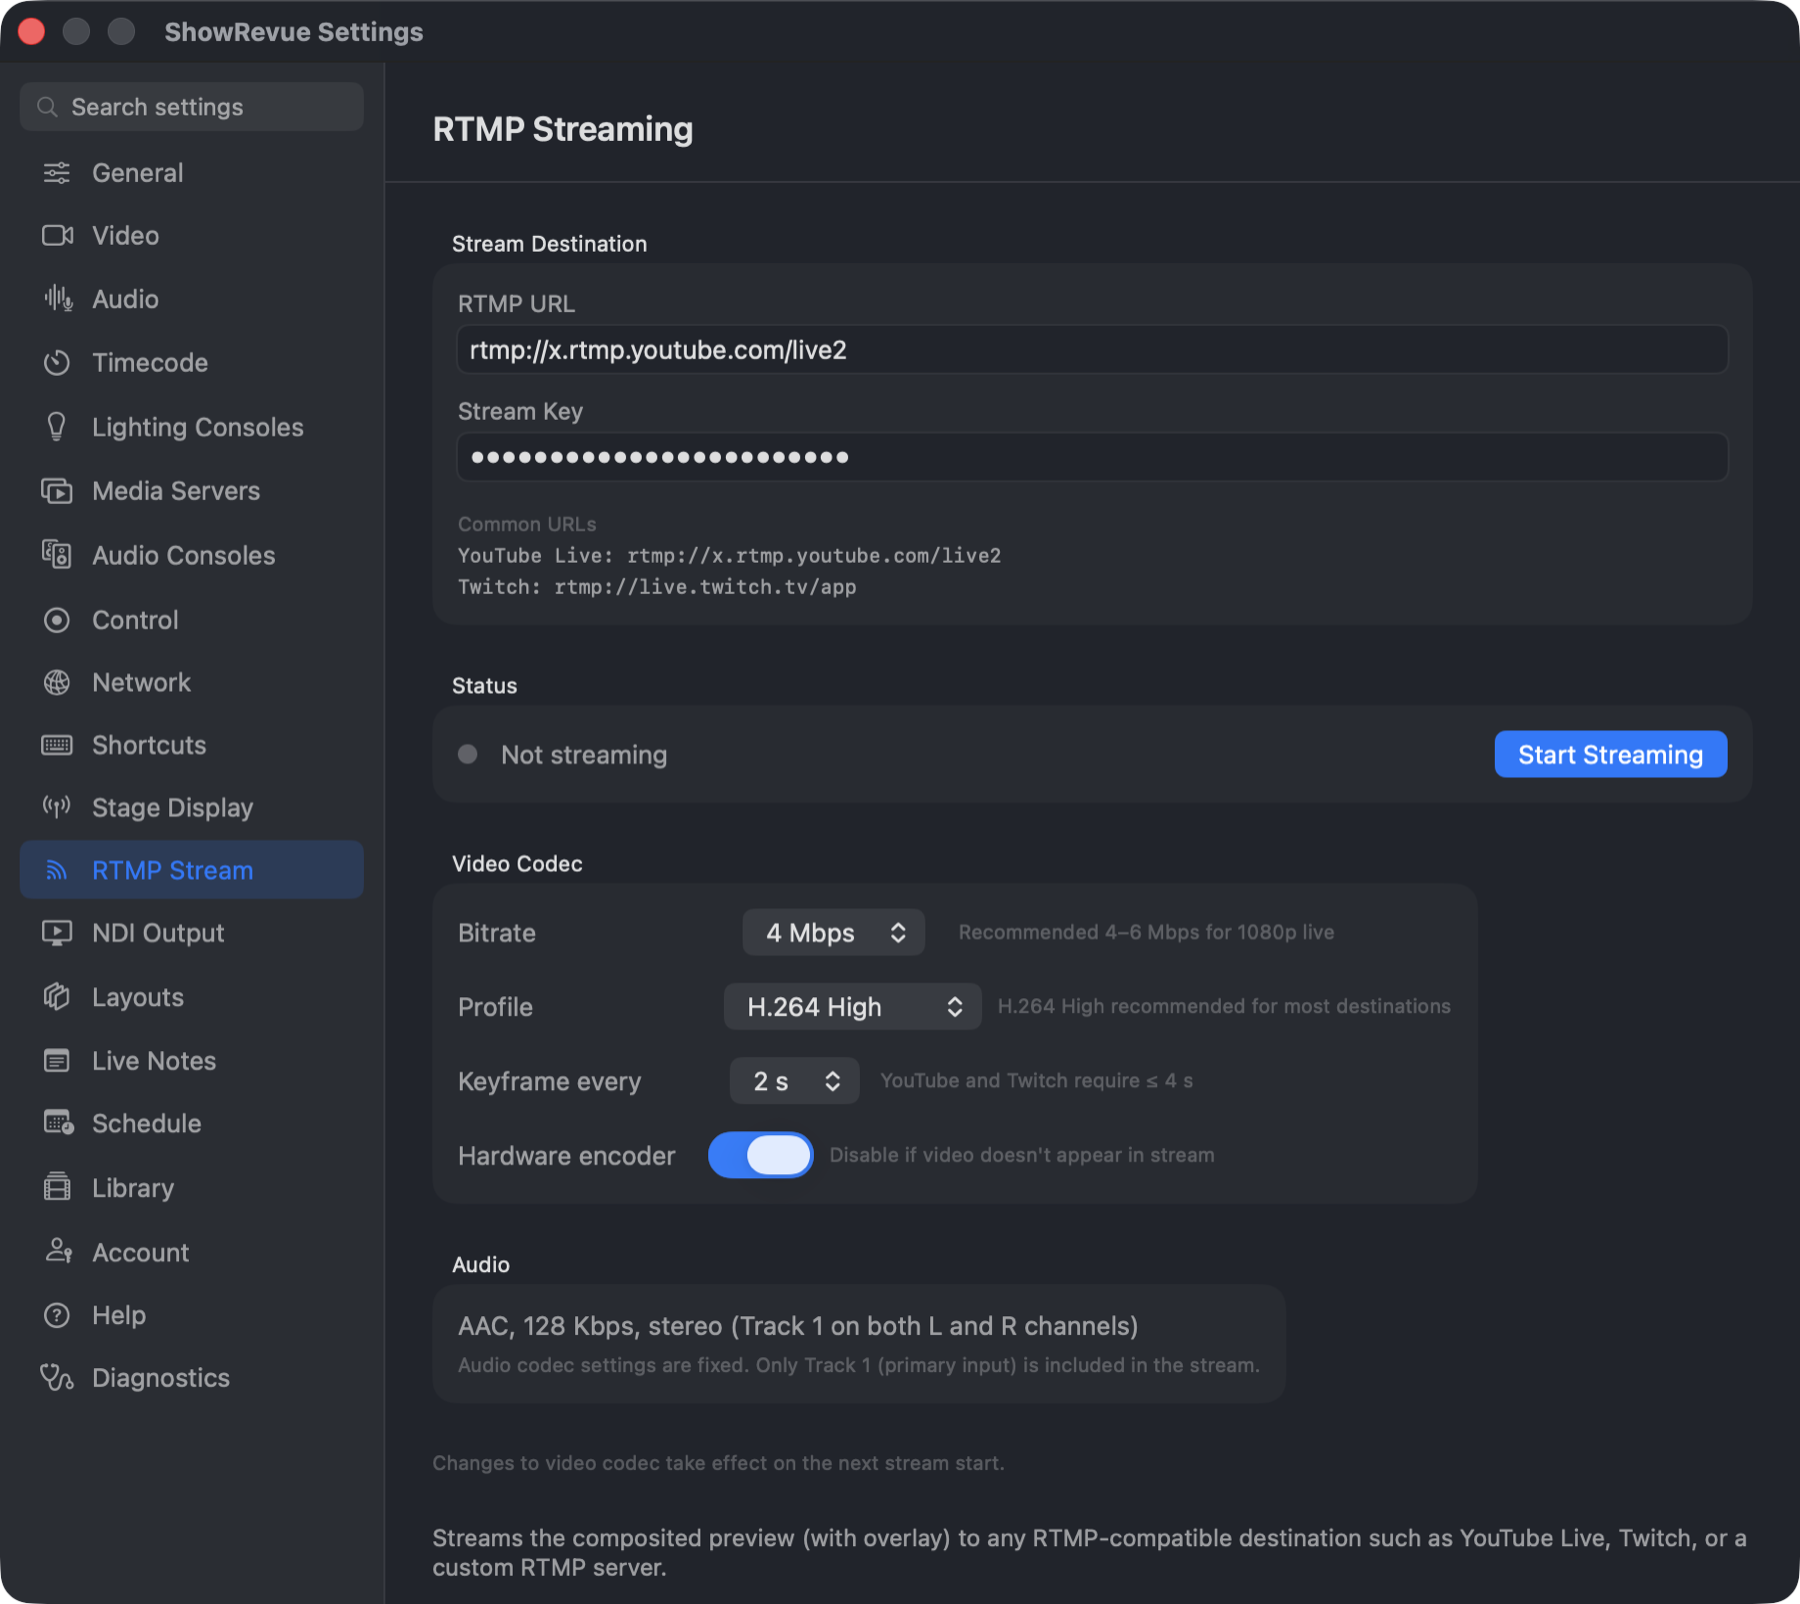The width and height of the screenshot is (1800, 1604).
Task: Open the Keyframe every 2 s dropdown
Action: pyautogui.click(x=794, y=1081)
